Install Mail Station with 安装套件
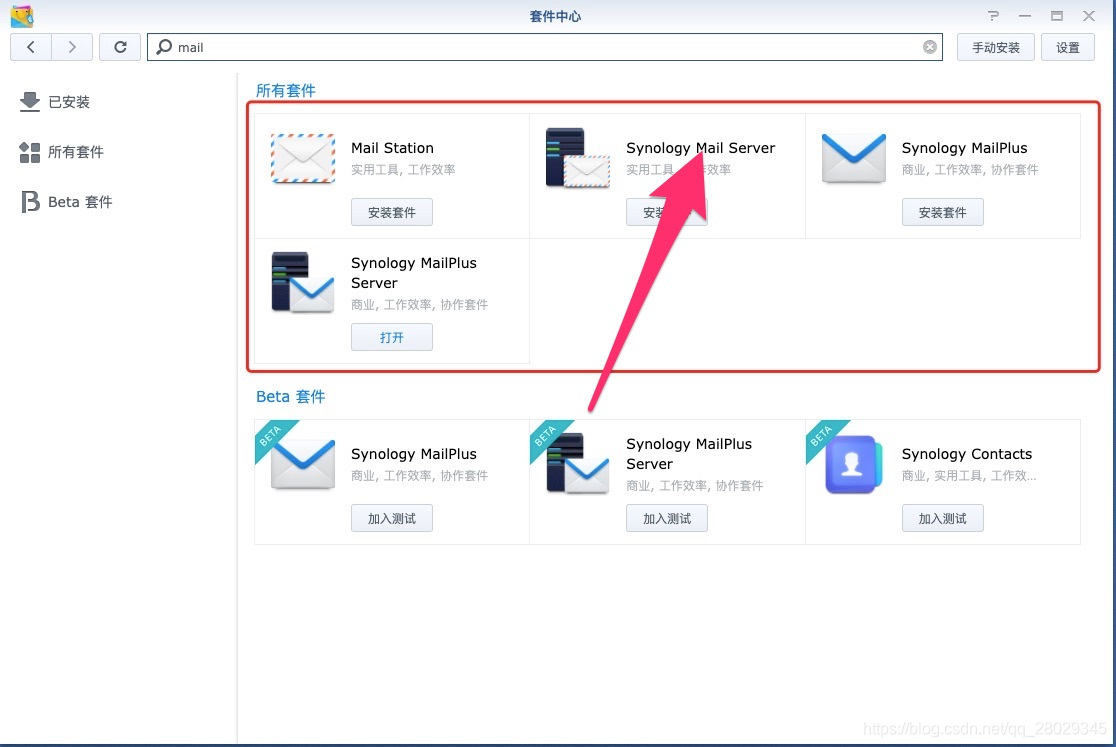The width and height of the screenshot is (1116, 747). click(391, 212)
